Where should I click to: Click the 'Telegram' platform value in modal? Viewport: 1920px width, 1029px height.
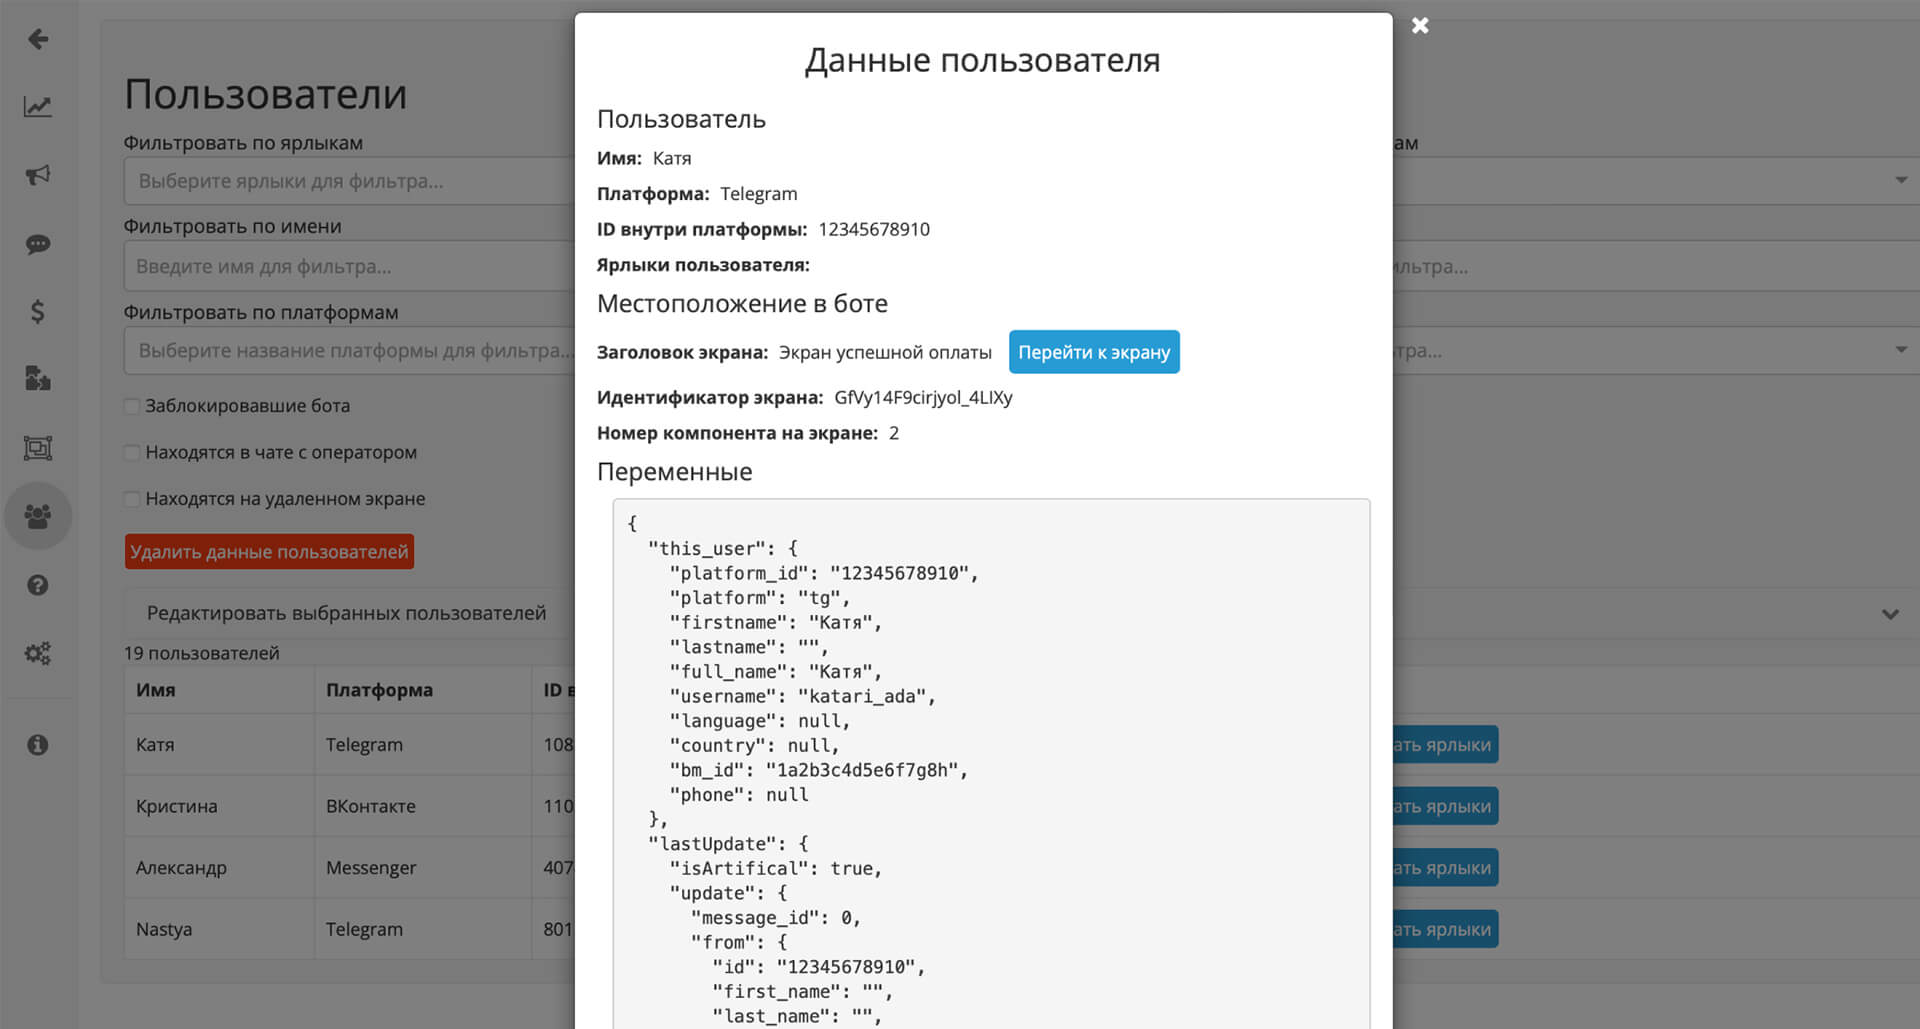758,194
